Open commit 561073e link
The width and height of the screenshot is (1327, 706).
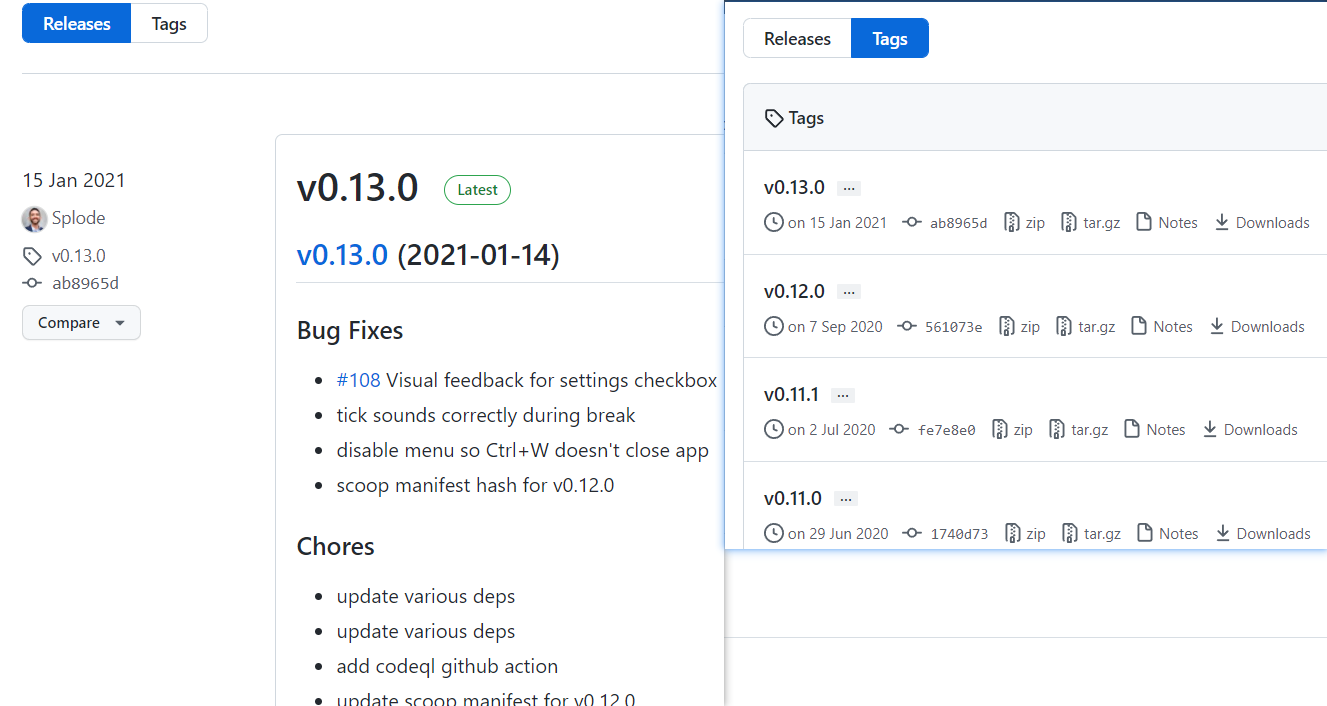[x=953, y=327]
